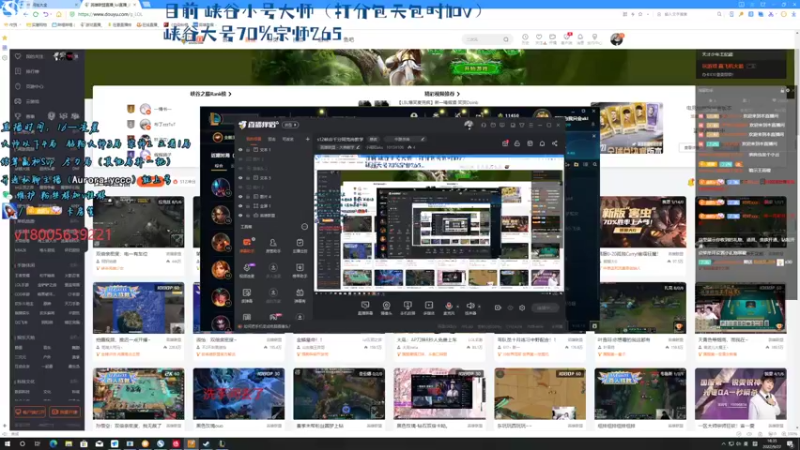The width and height of the screenshot is (800, 450).
Task: Click the grey start streaming button
Action: point(544,308)
